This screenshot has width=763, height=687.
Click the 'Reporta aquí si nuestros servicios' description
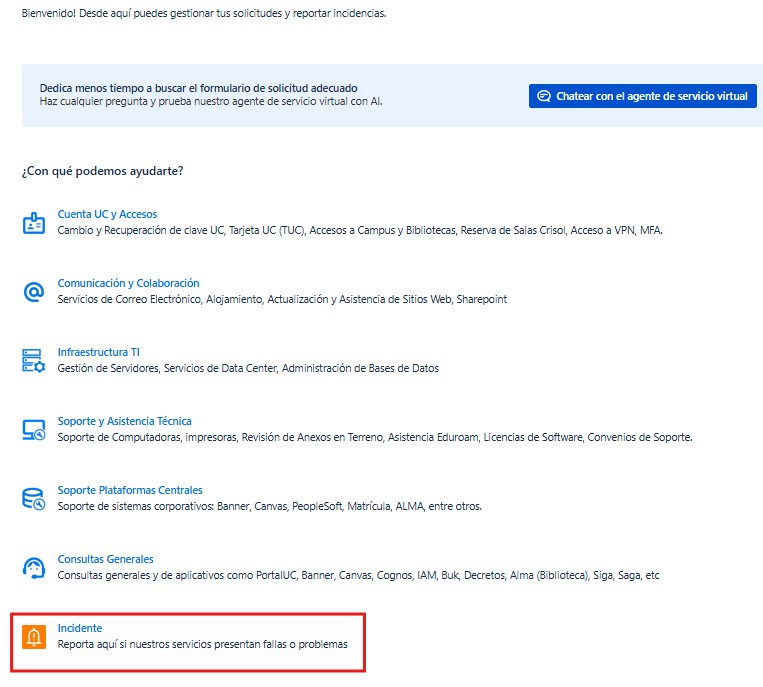(202, 645)
